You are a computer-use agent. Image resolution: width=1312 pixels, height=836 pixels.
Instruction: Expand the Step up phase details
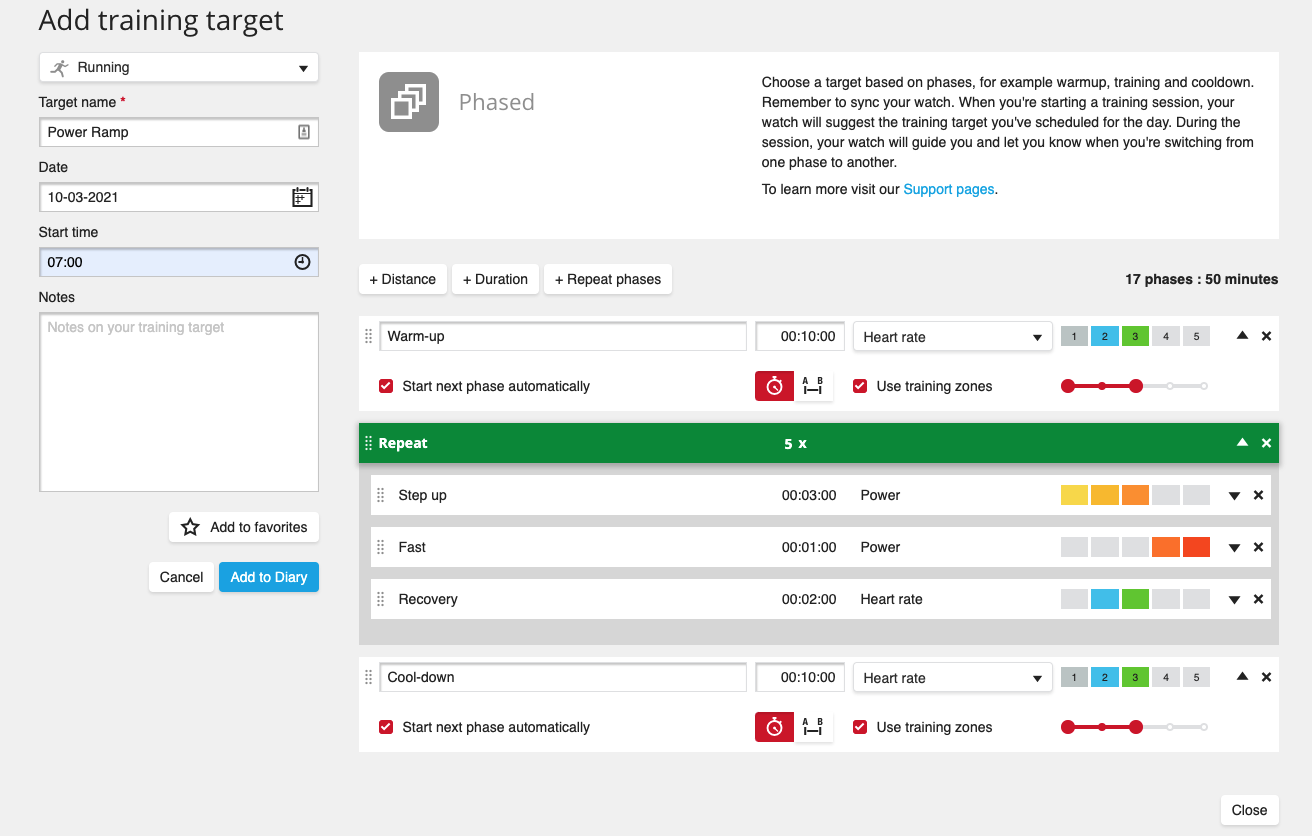click(1234, 495)
